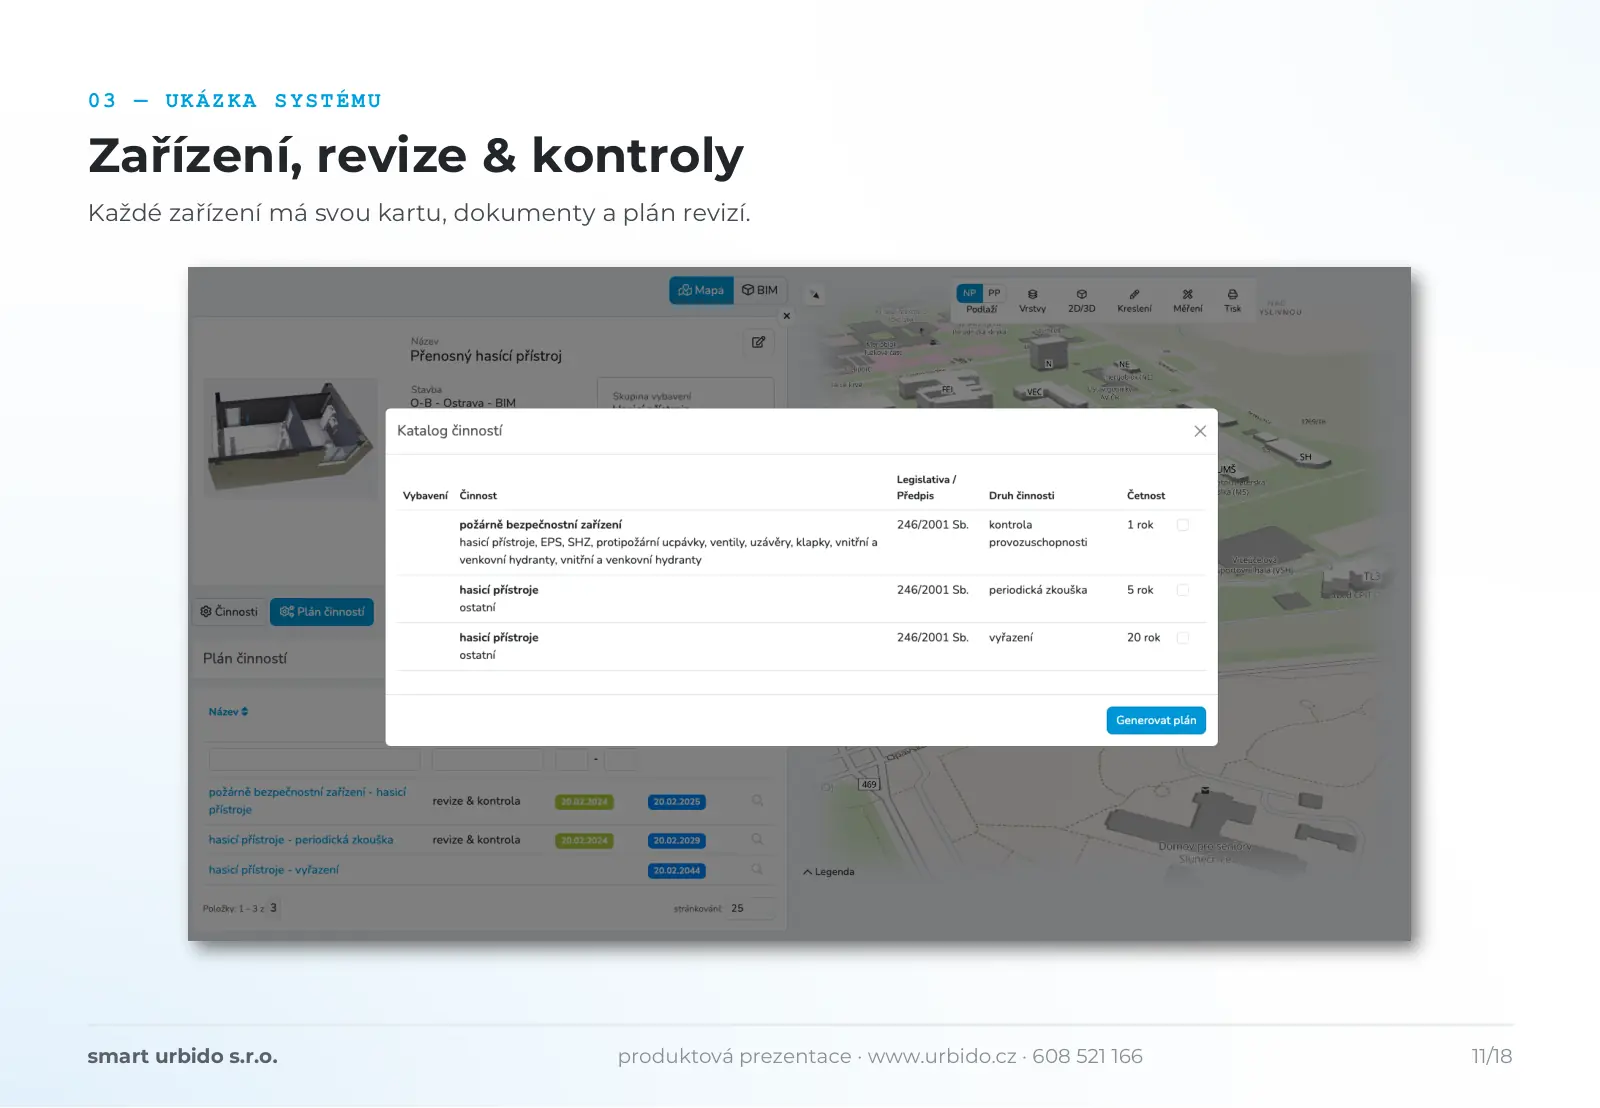This screenshot has height=1108, width=1600.
Task: Click the Generovat plán button
Action: pos(1156,720)
